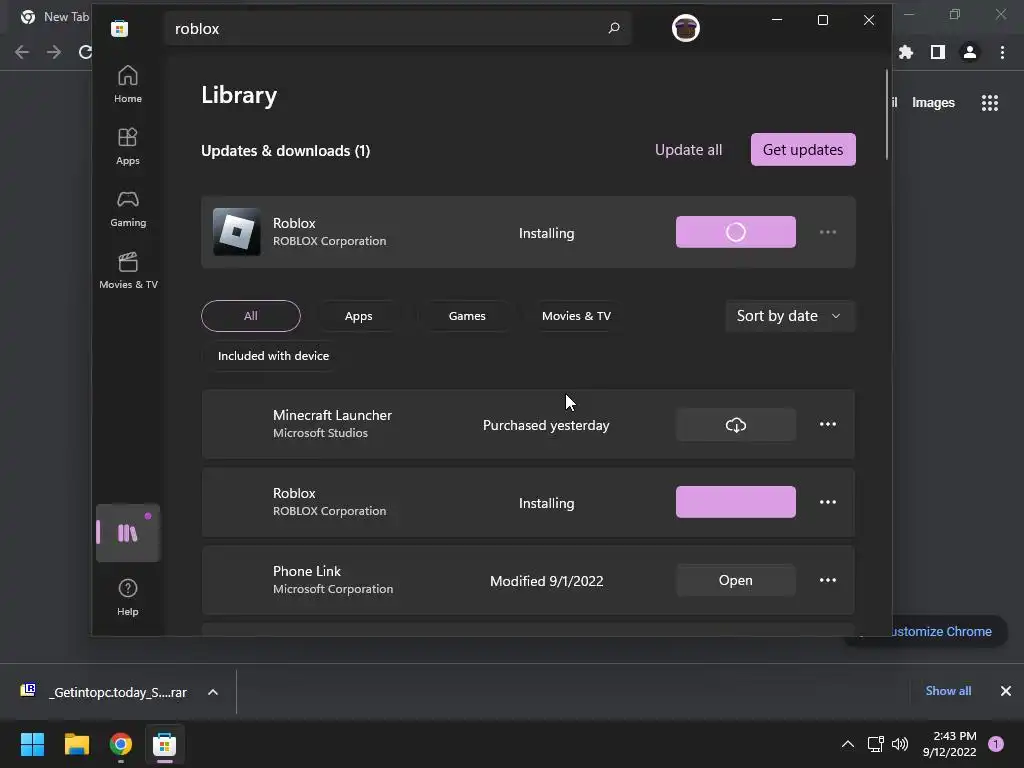Click Show all downloads link
Image resolution: width=1024 pixels, height=768 pixels.
click(948, 691)
